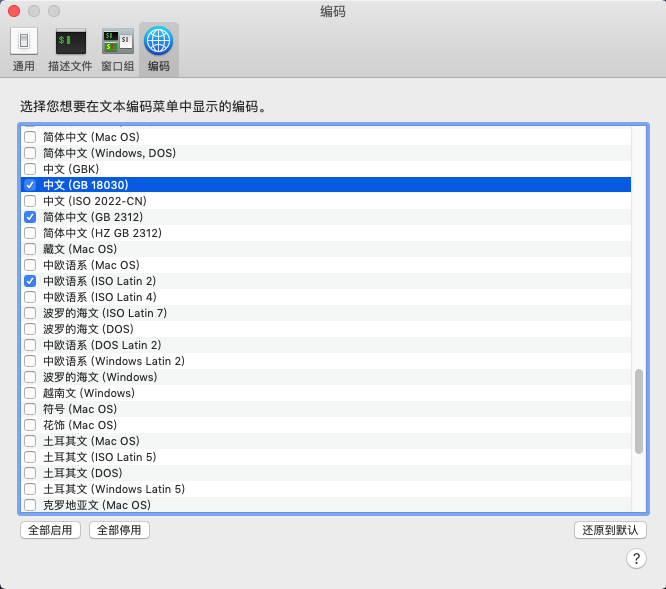Select the 越南文 (Windows) row text
Image resolution: width=666 pixels, height=589 pixels.
click(89, 393)
